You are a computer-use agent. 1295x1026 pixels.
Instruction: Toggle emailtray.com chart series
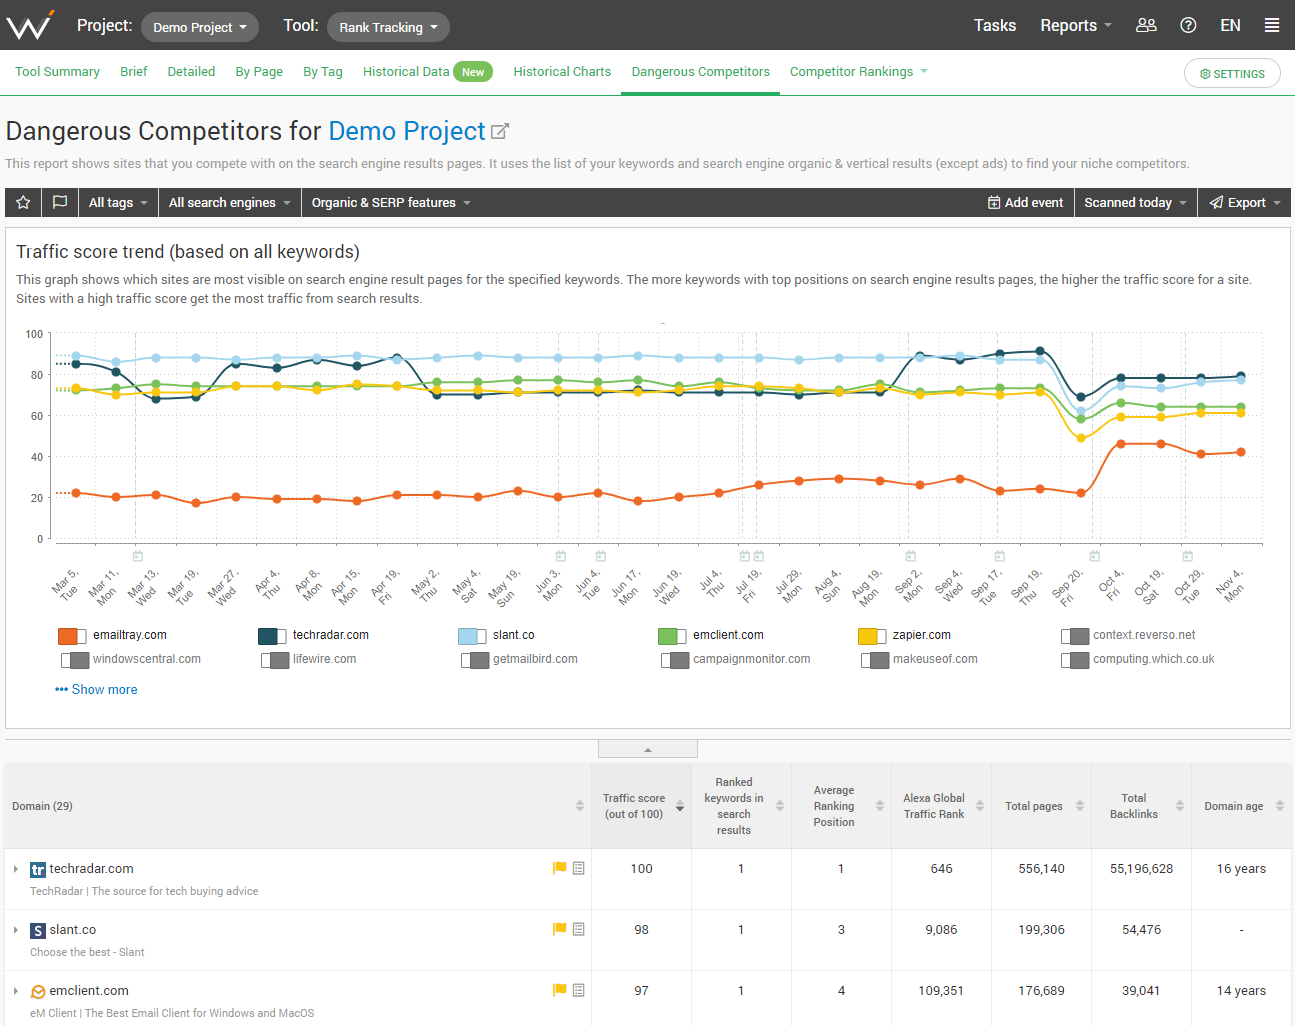[x=72, y=636]
